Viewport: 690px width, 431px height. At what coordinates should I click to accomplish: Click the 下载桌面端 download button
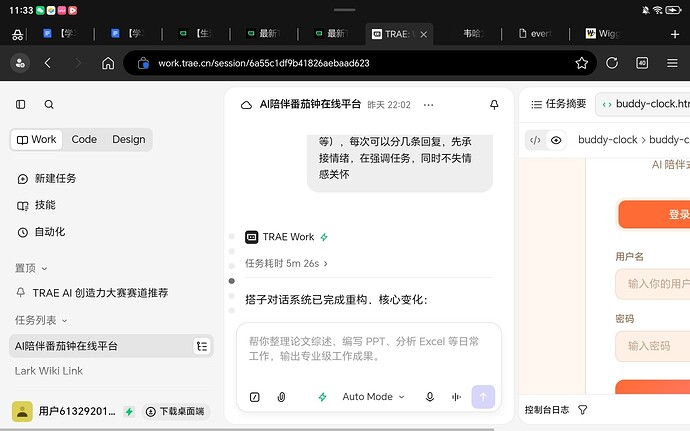176,412
